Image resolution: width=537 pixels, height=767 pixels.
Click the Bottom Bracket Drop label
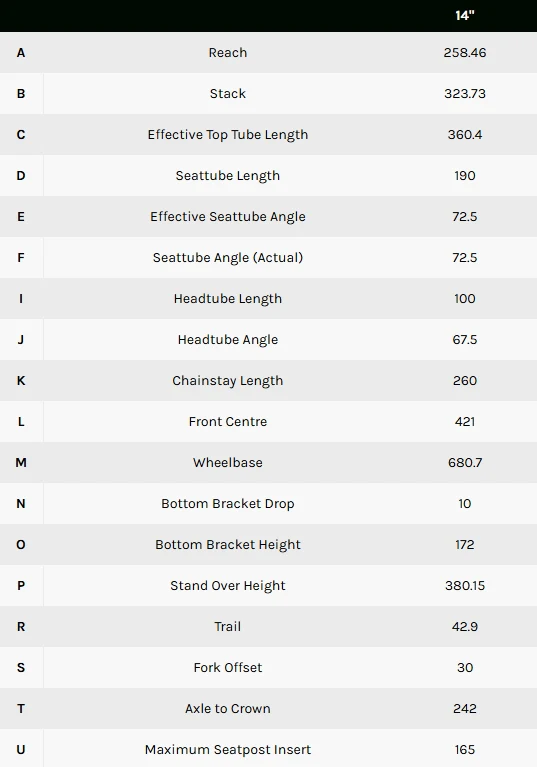pos(227,503)
